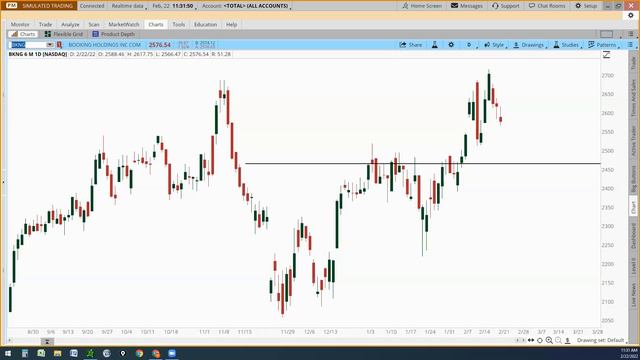Click the last price 2576.54
Image resolution: width=640 pixels, height=360 pixels.
159,45
